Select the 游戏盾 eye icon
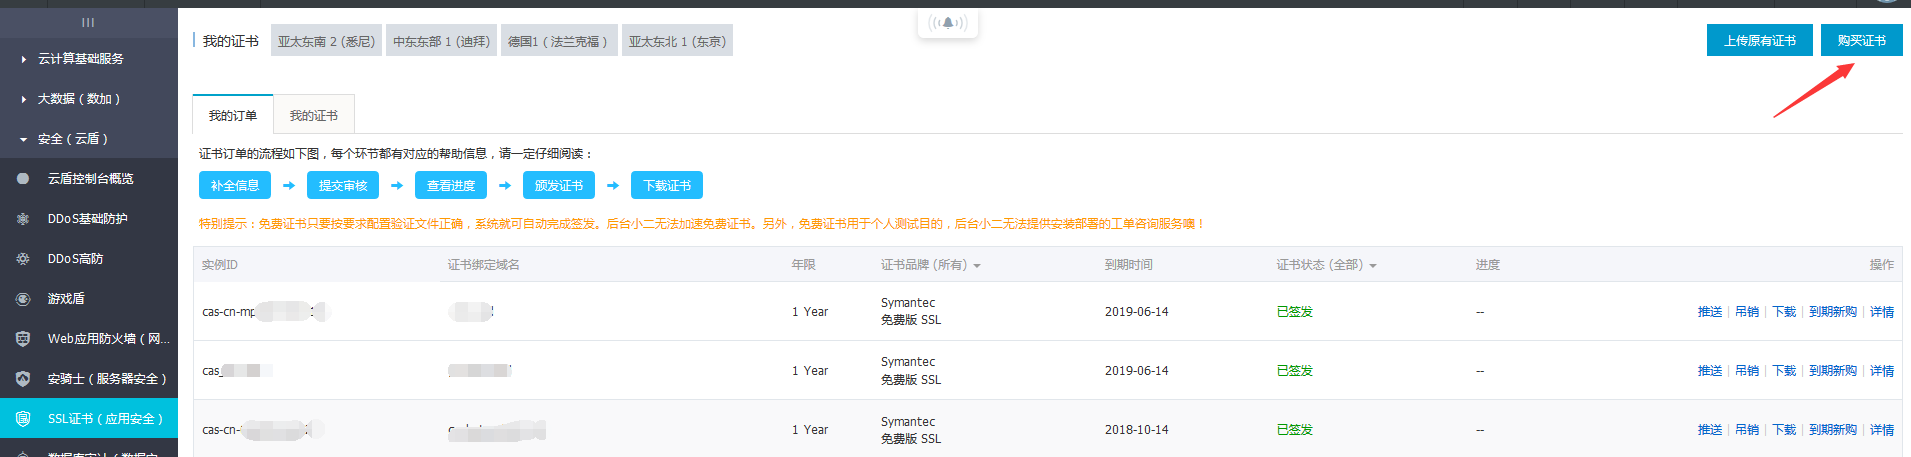1911x457 pixels. (x=23, y=299)
